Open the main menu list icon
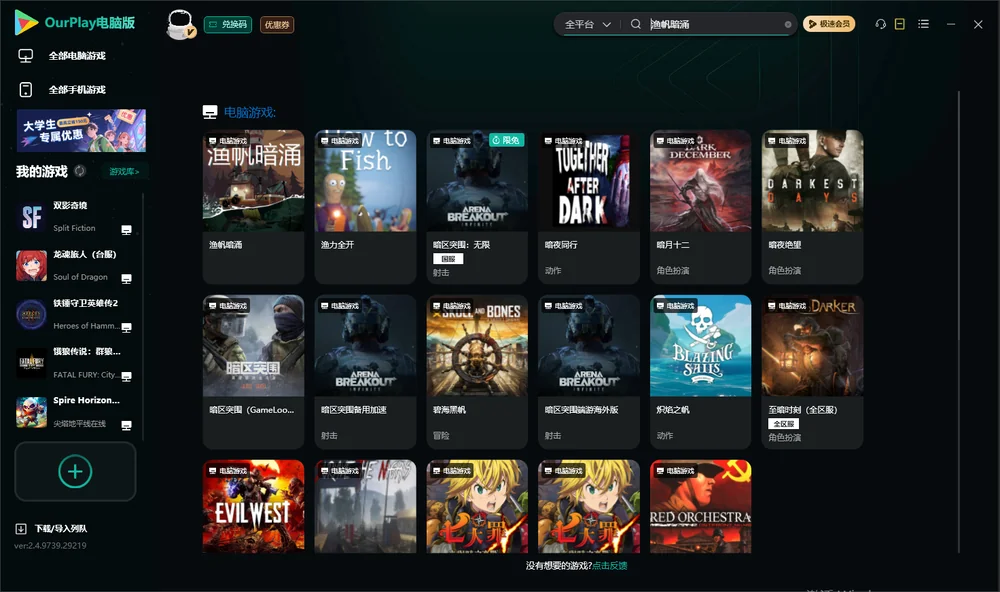This screenshot has width=1000, height=592. [x=923, y=24]
